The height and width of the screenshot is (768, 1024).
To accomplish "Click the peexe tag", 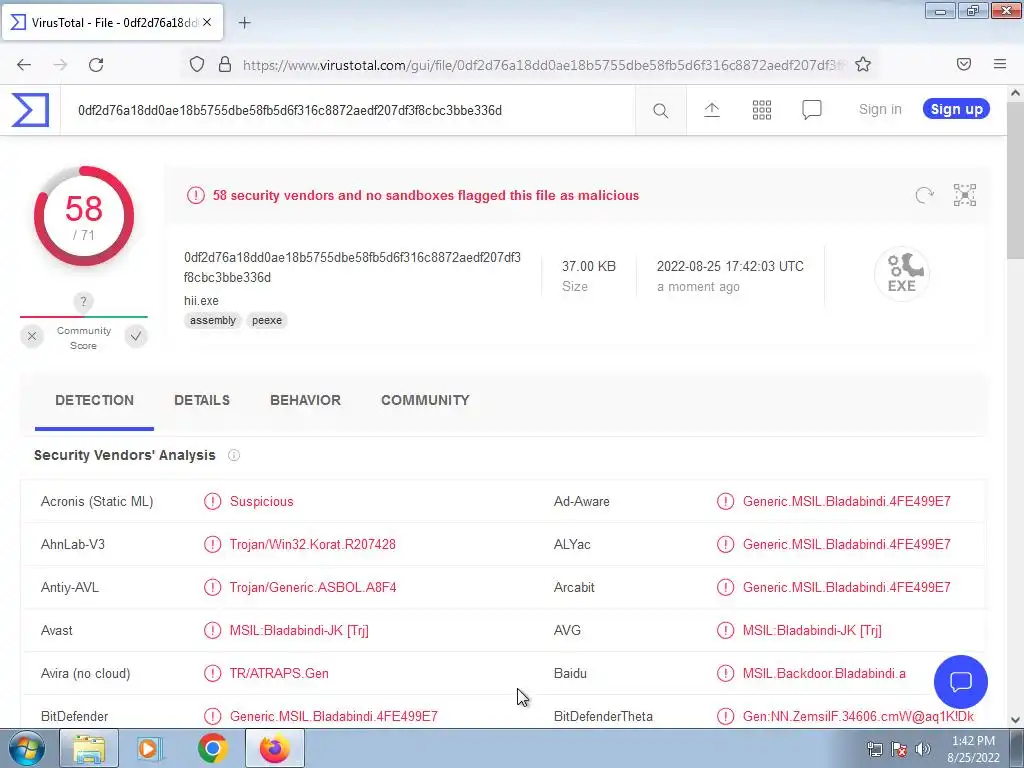I will [267, 321].
